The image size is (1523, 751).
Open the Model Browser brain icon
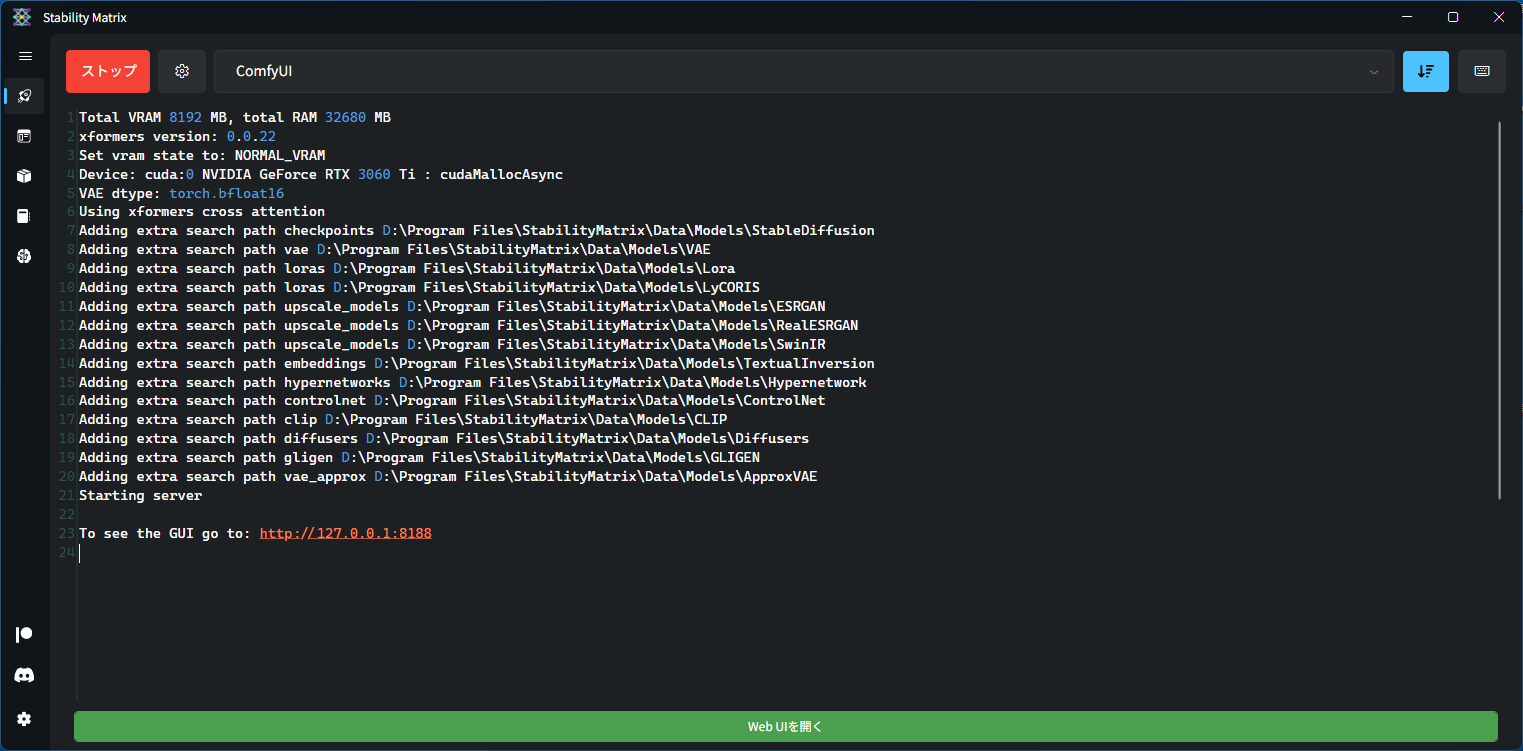pos(25,256)
